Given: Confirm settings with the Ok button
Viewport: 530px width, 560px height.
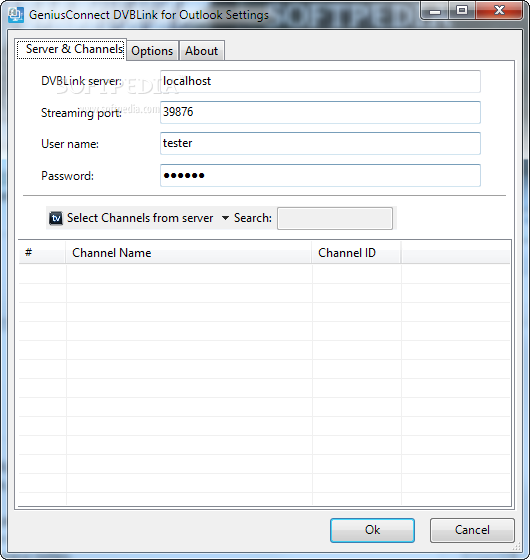Looking at the screenshot, I should (372, 530).
